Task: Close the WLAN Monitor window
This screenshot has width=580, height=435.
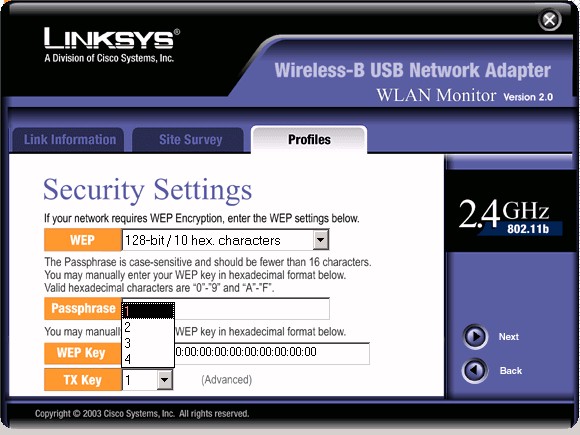Action: coord(549,20)
